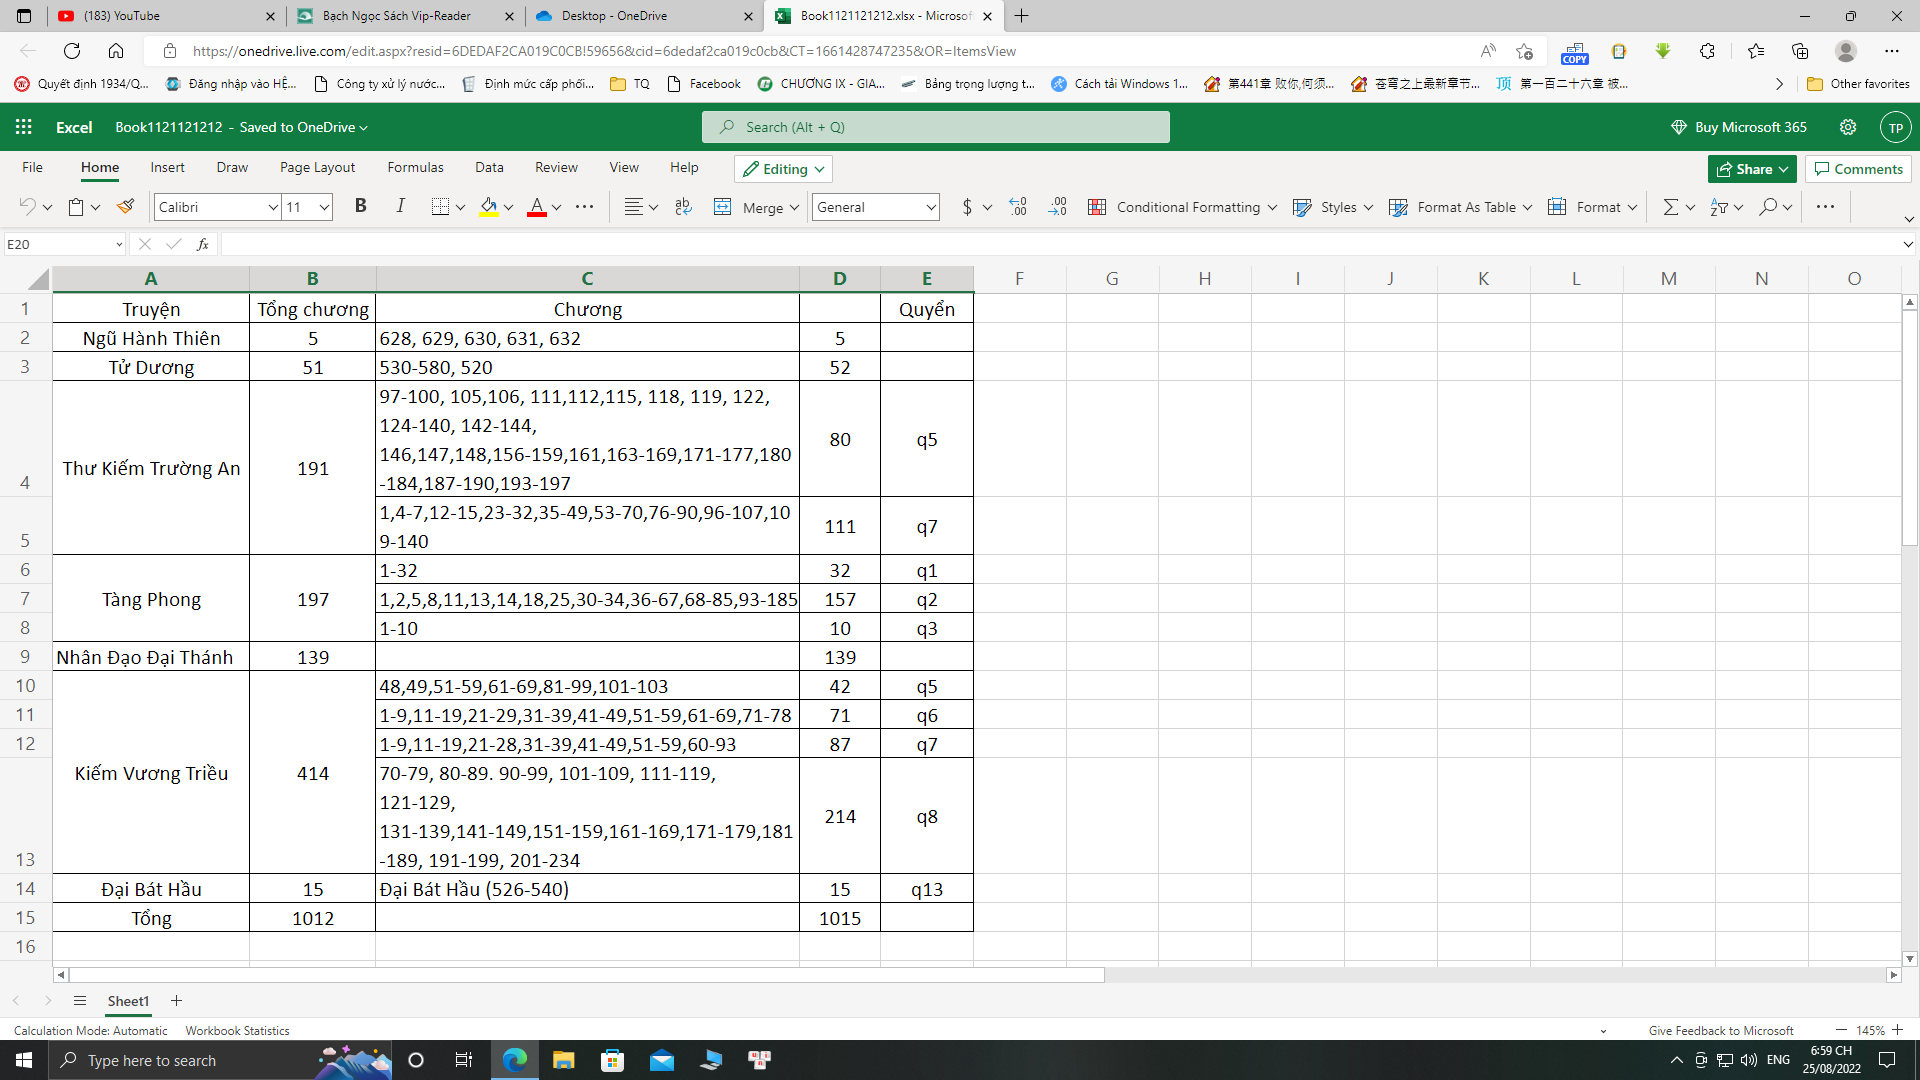Click the Find magnifier icon in ribbon

1769,207
